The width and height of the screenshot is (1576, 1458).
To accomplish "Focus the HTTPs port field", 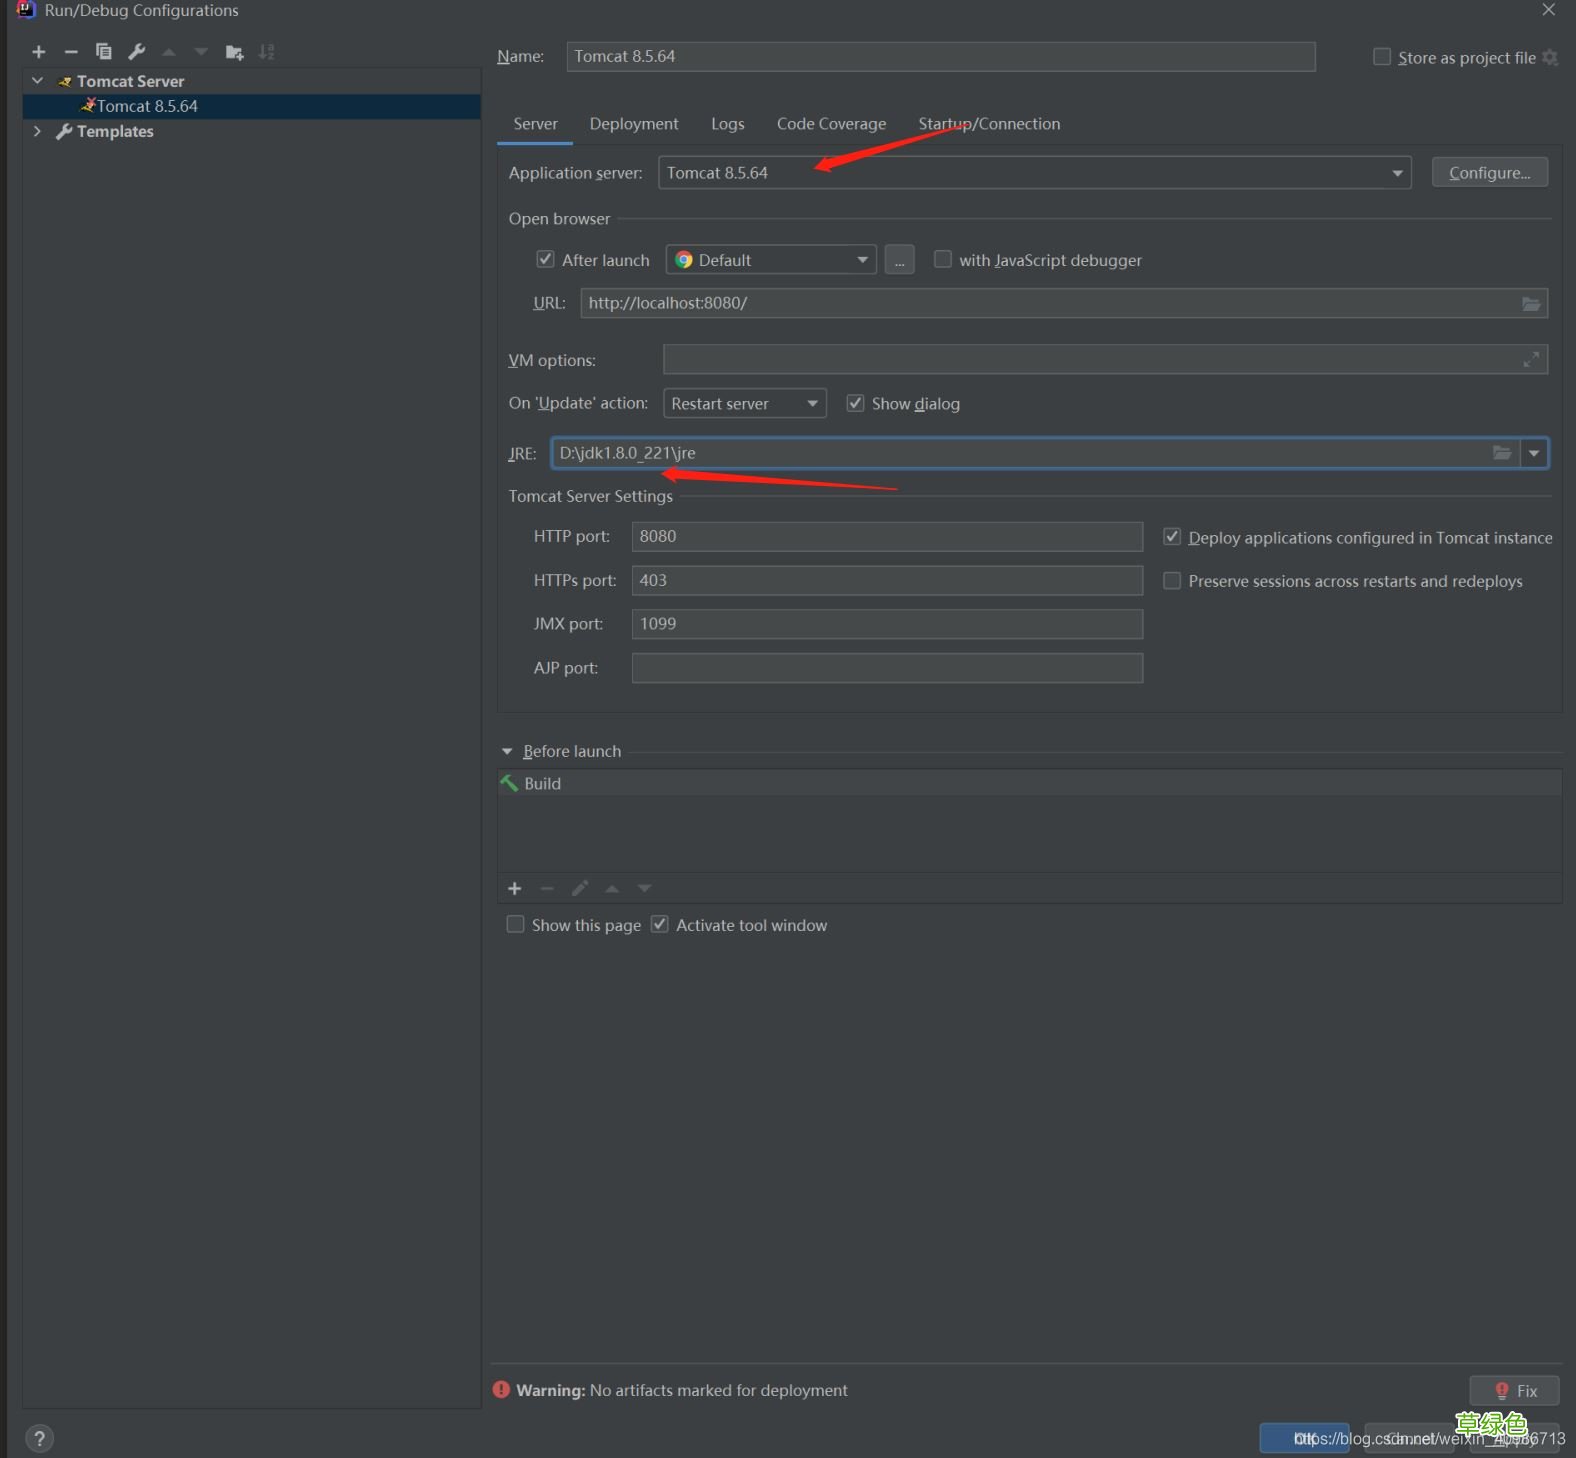I will [887, 580].
